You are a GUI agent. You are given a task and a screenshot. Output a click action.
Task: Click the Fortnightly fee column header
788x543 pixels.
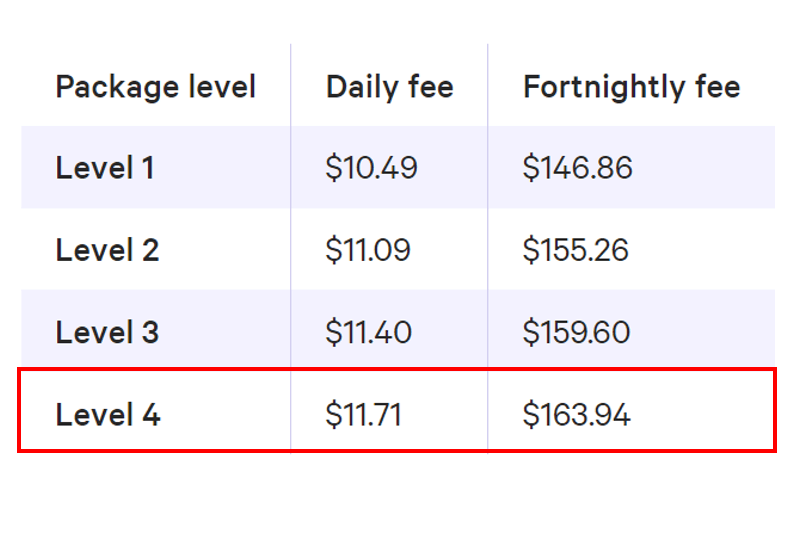[631, 87]
